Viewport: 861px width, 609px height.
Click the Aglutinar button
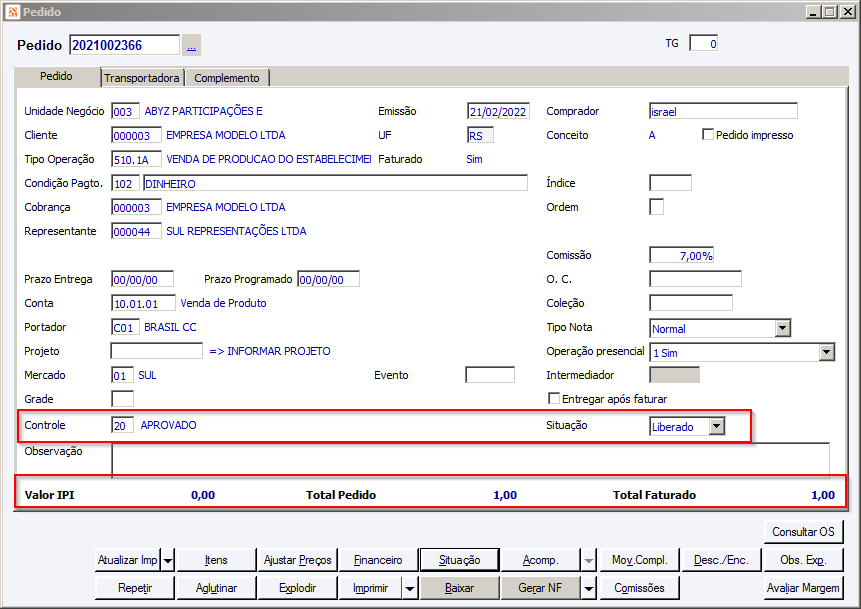coord(216,588)
